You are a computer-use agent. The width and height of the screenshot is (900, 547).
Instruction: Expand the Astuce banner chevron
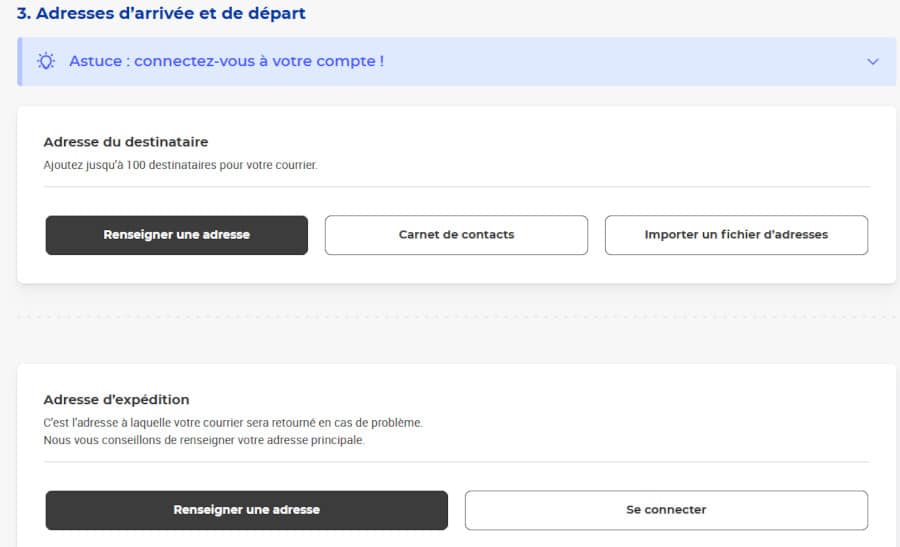coord(872,62)
